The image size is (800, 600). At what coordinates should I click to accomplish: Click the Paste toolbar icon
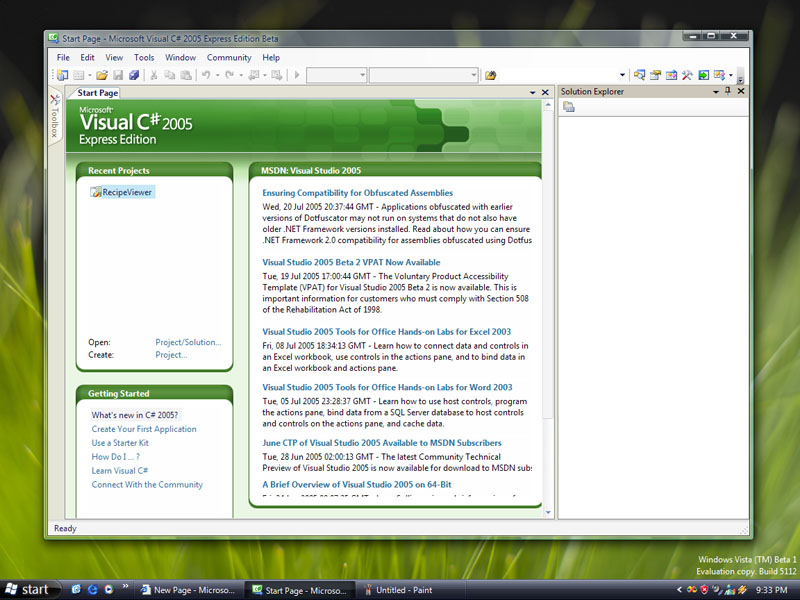tap(186, 76)
